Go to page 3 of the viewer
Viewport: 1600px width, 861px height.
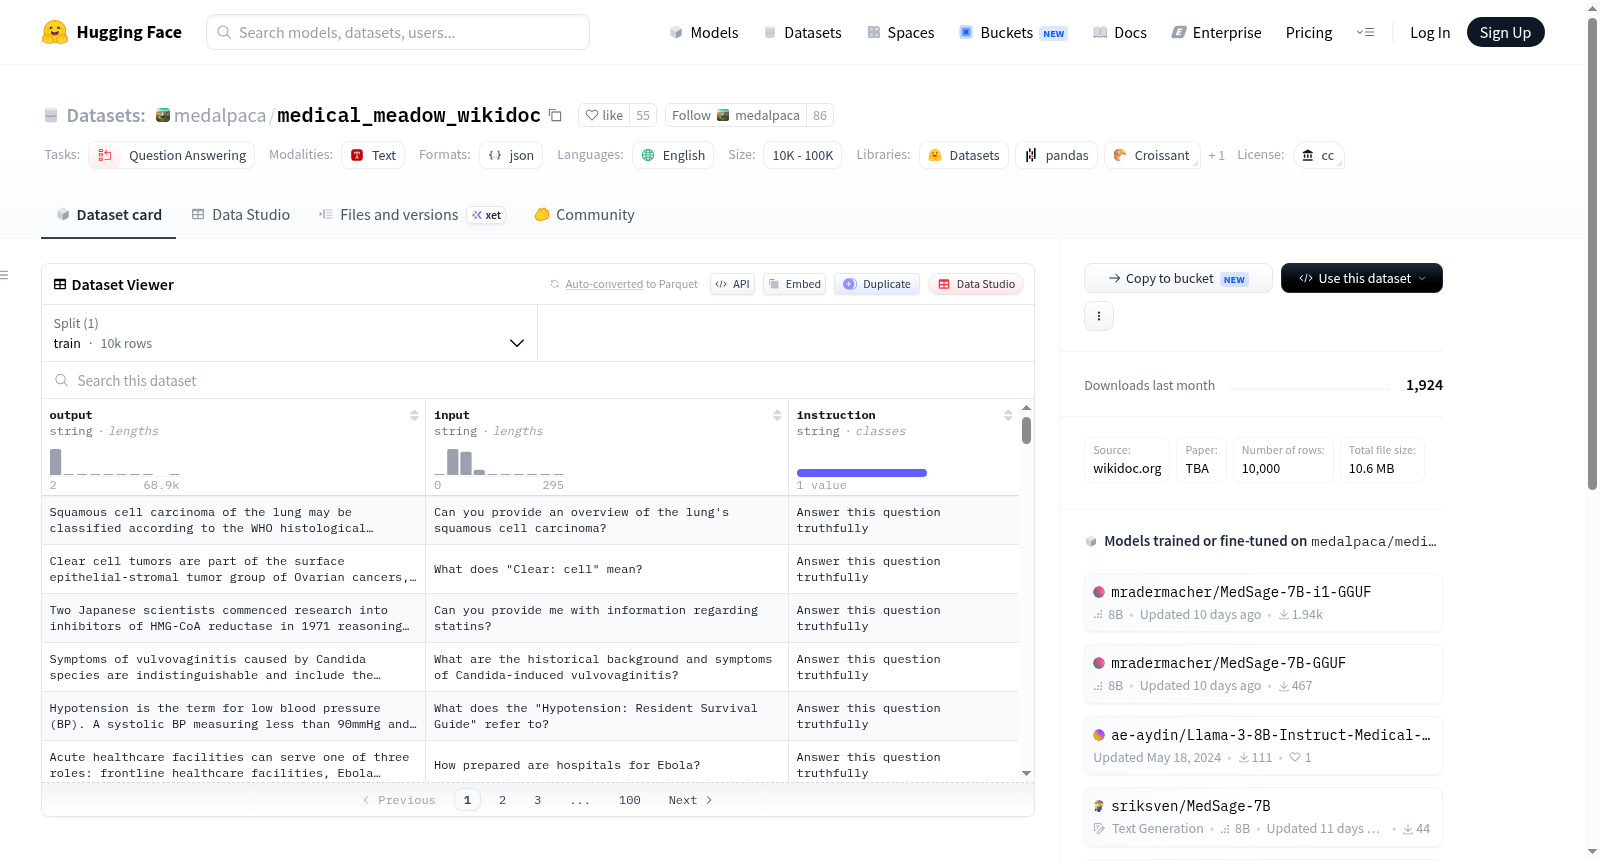coord(537,800)
